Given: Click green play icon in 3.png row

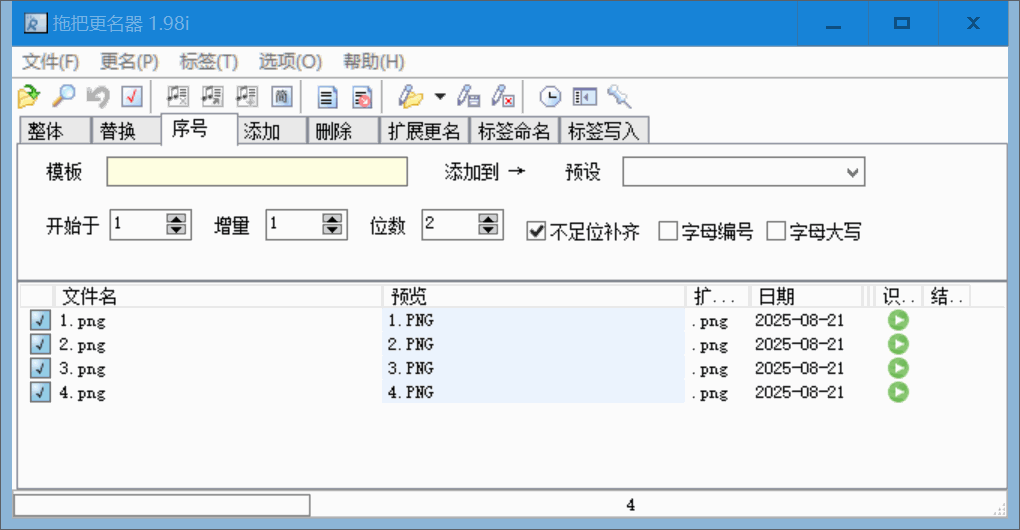Looking at the screenshot, I should tap(898, 368).
